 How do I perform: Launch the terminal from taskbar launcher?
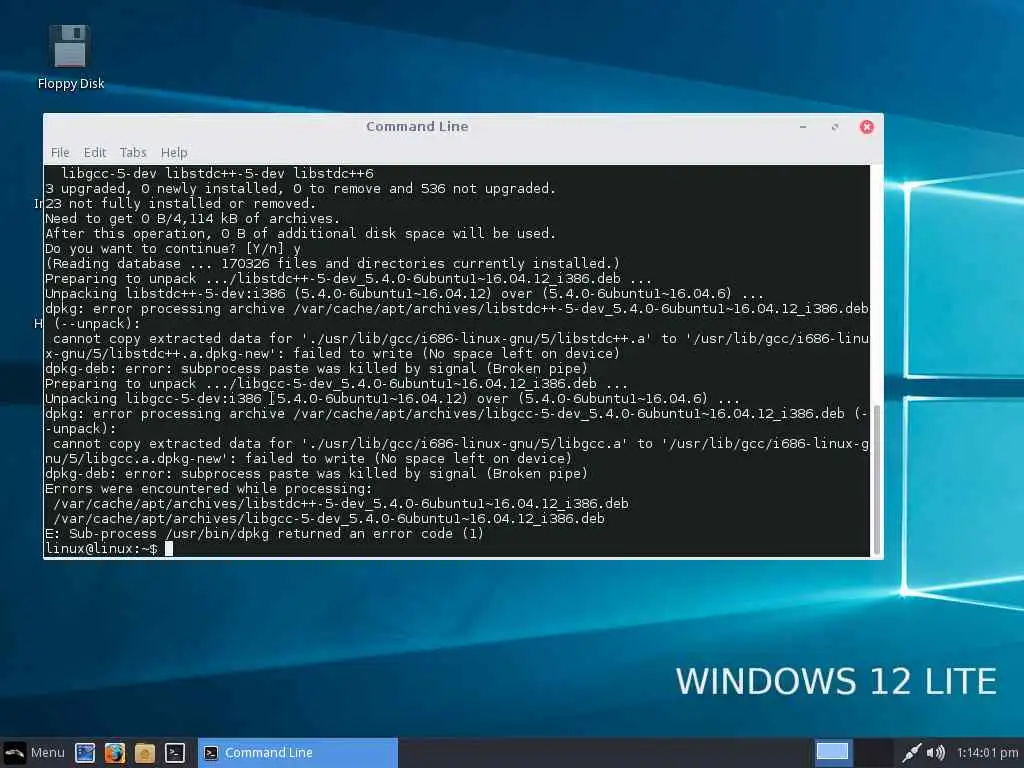(174, 753)
